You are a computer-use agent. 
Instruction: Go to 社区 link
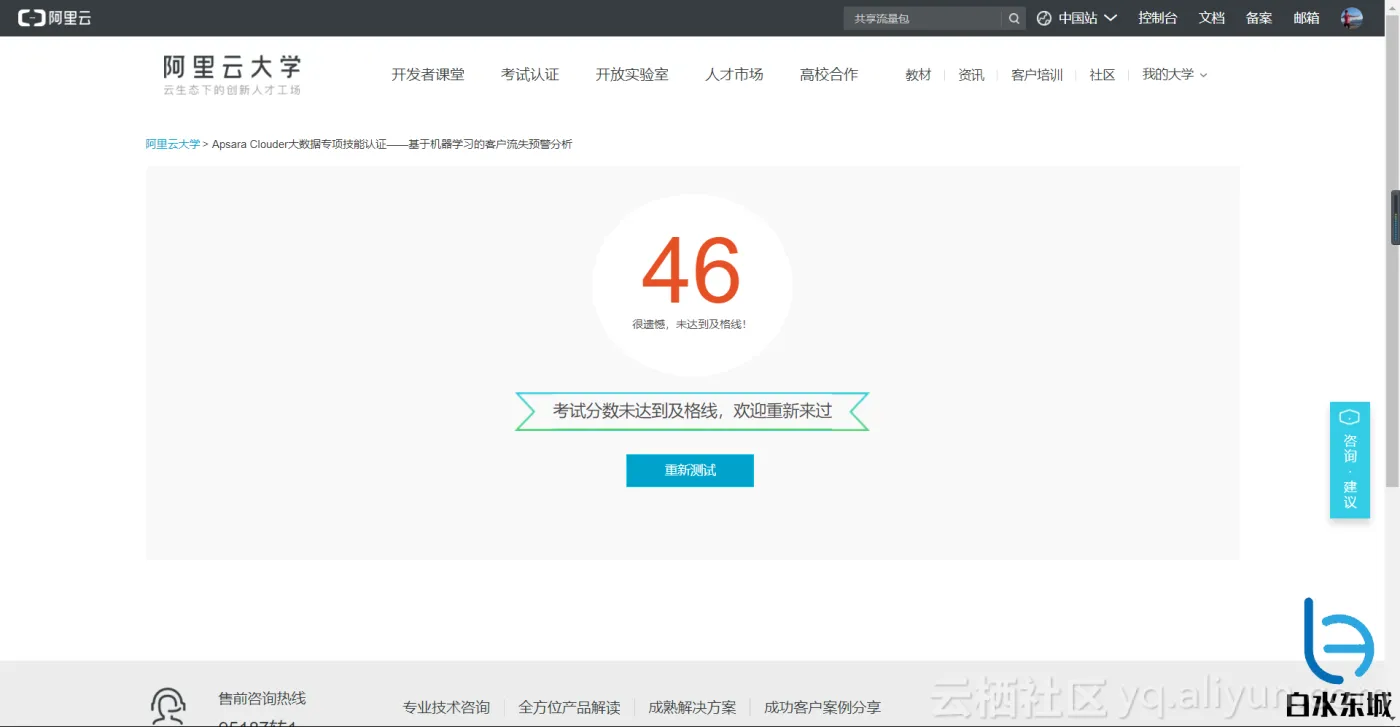coord(1102,75)
